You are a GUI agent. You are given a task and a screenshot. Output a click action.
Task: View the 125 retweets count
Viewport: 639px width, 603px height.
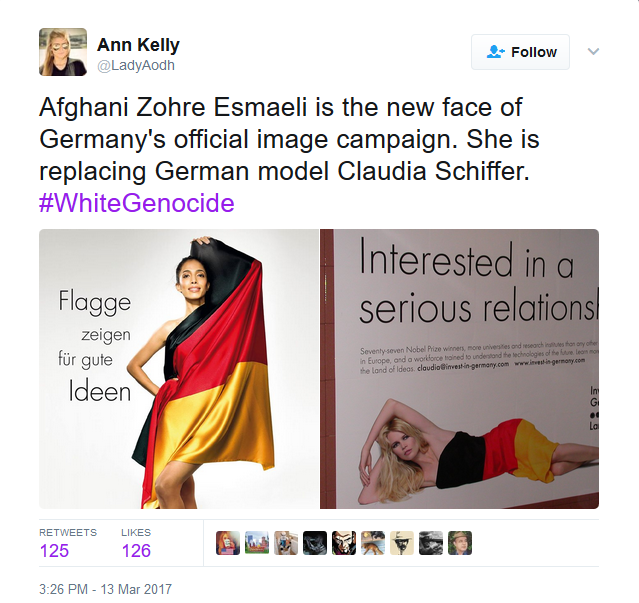[54, 551]
